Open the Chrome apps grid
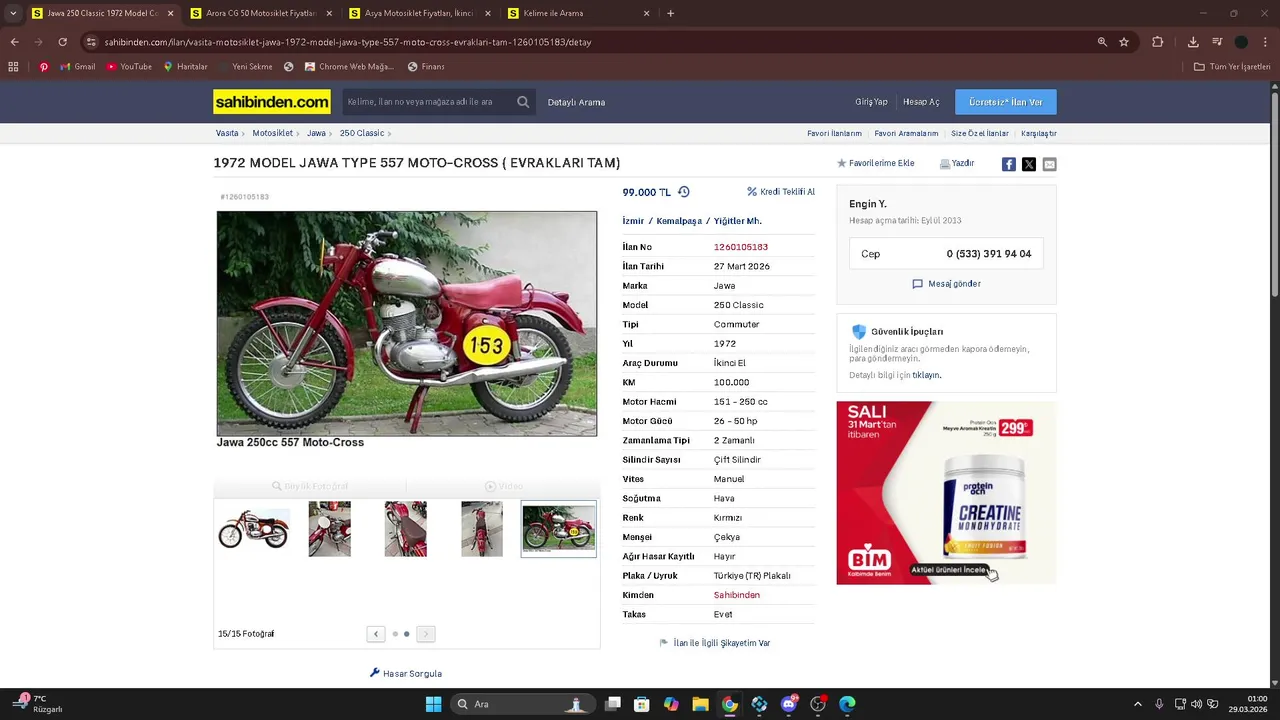 13,67
